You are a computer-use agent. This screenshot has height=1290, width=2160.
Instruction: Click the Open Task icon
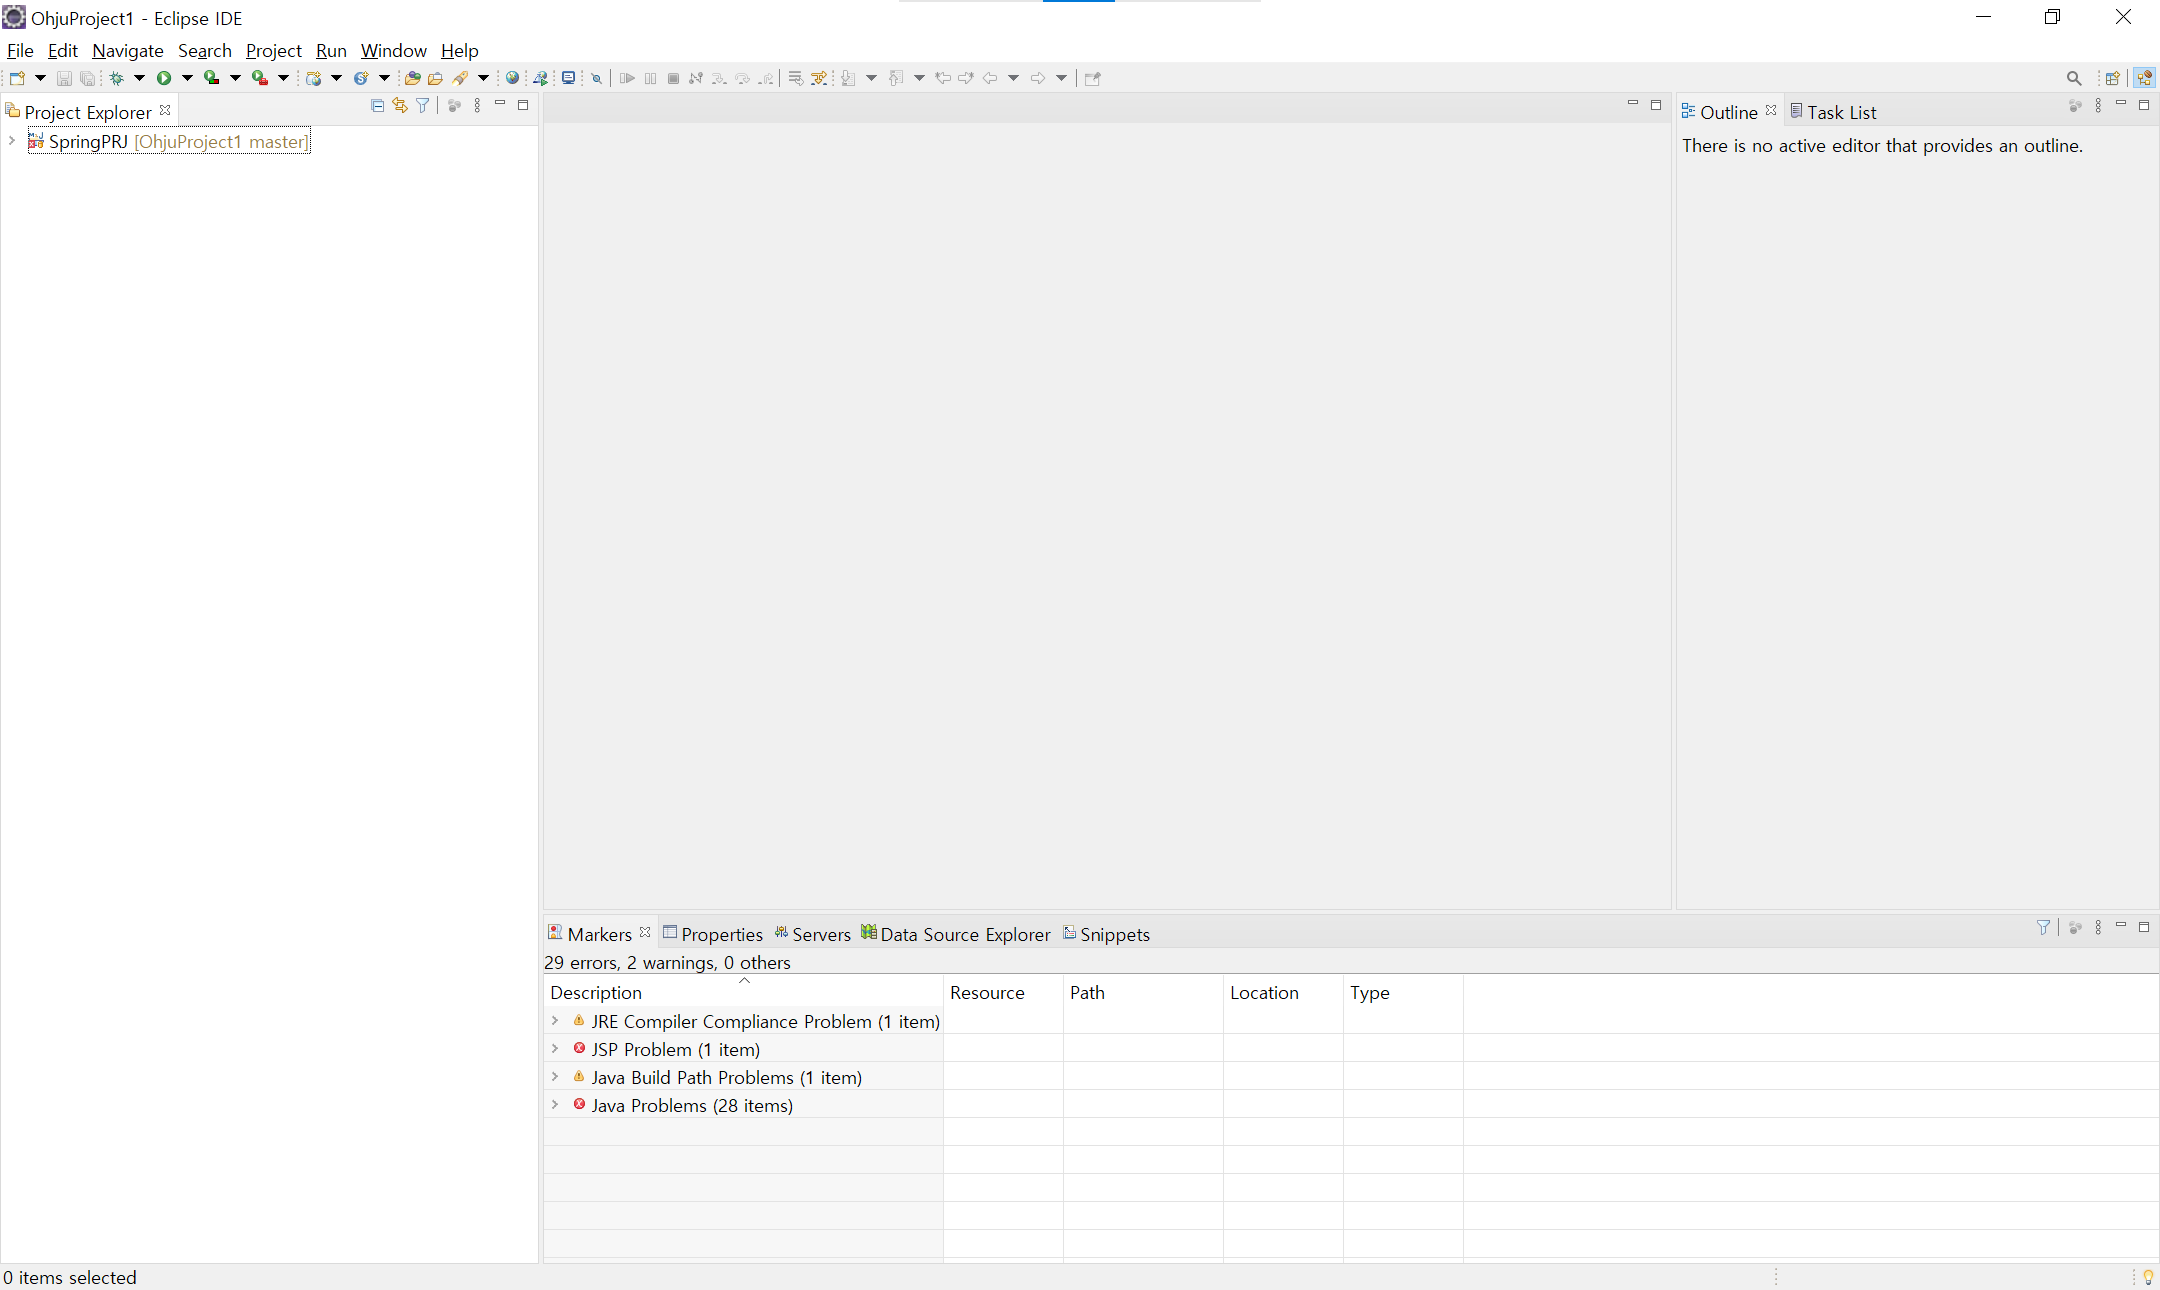point(435,78)
